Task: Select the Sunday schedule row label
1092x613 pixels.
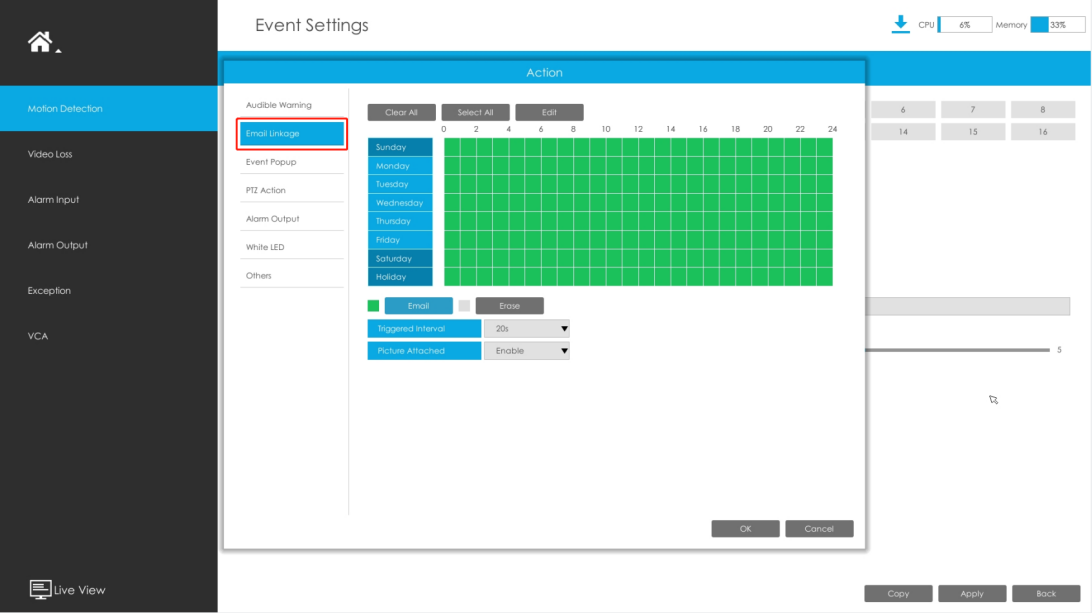Action: point(400,147)
